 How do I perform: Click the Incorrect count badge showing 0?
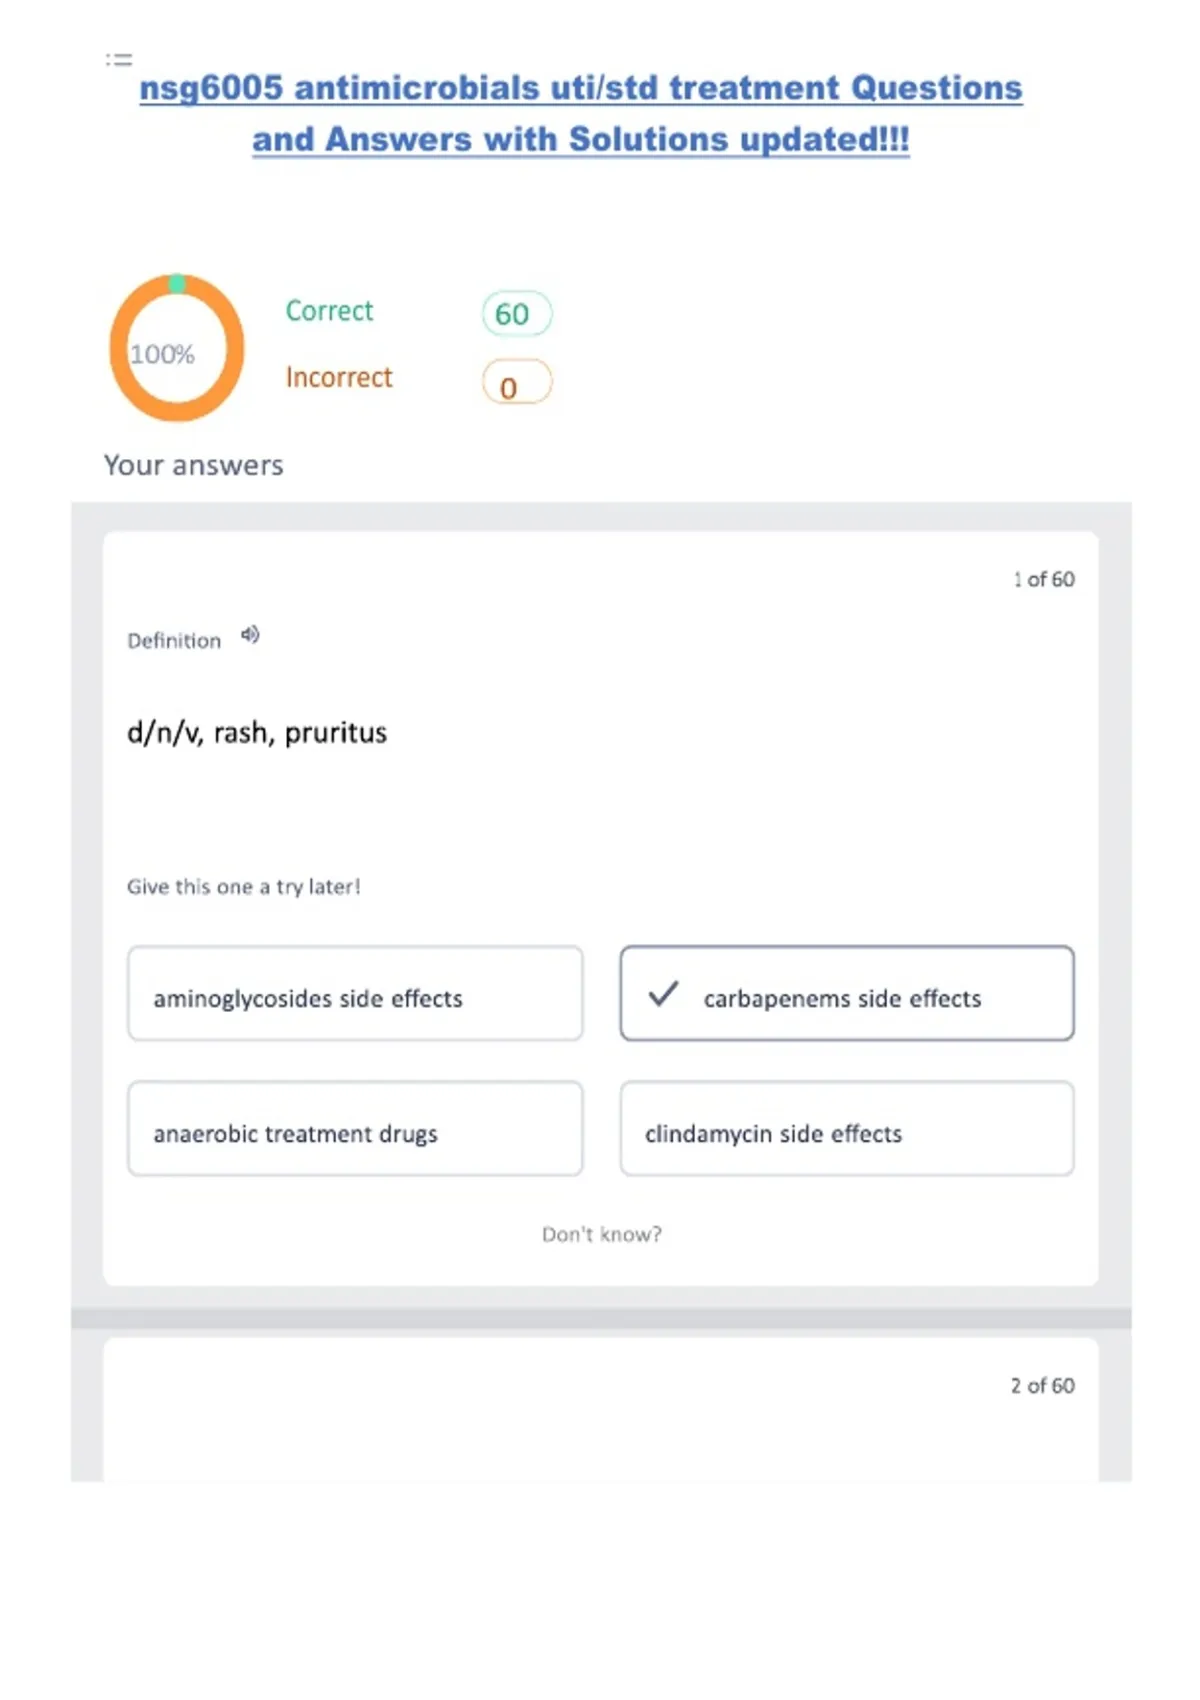[x=516, y=383]
